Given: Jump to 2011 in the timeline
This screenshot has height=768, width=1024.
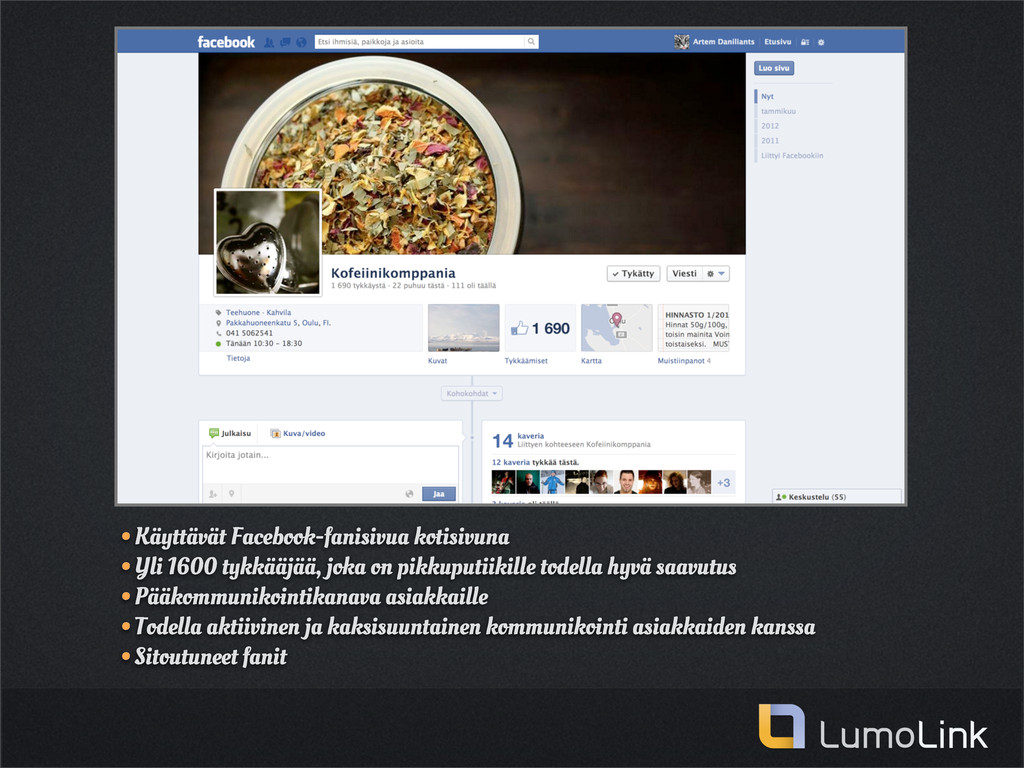Looking at the screenshot, I should [770, 140].
